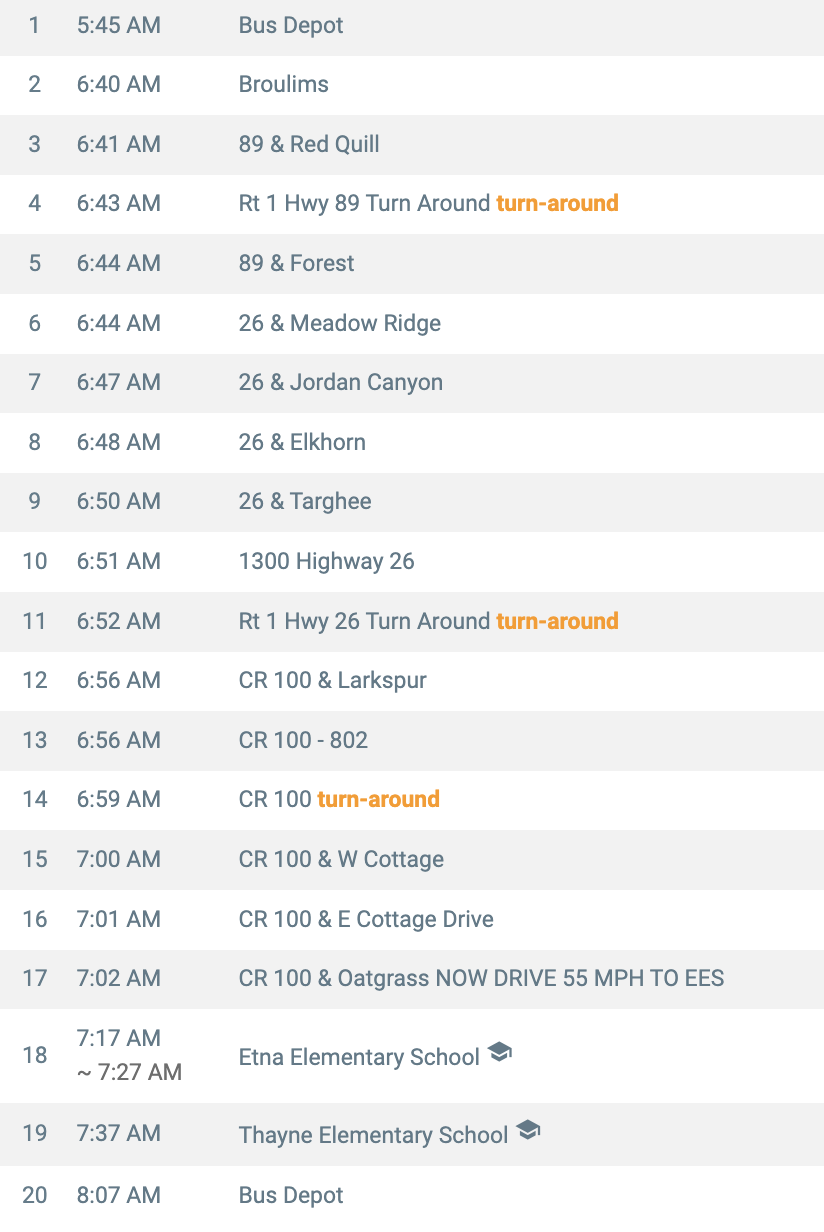Select the 26 & Meadow Ridge stop

point(339,323)
